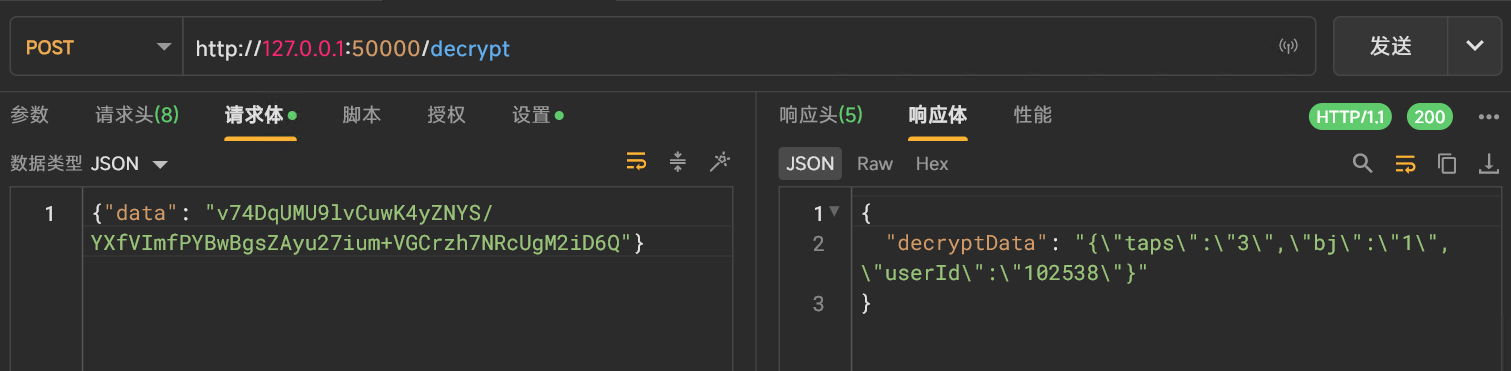
Task: Open the POST method dropdown
Action: point(96,47)
